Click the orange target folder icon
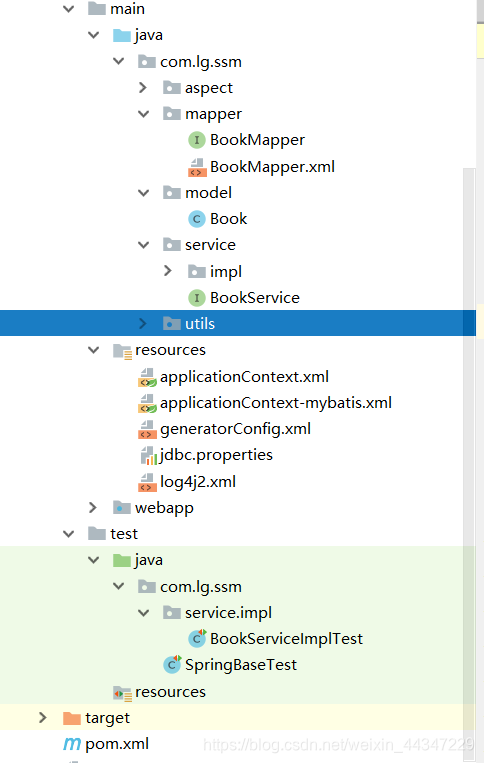484x763 pixels. (x=72, y=718)
